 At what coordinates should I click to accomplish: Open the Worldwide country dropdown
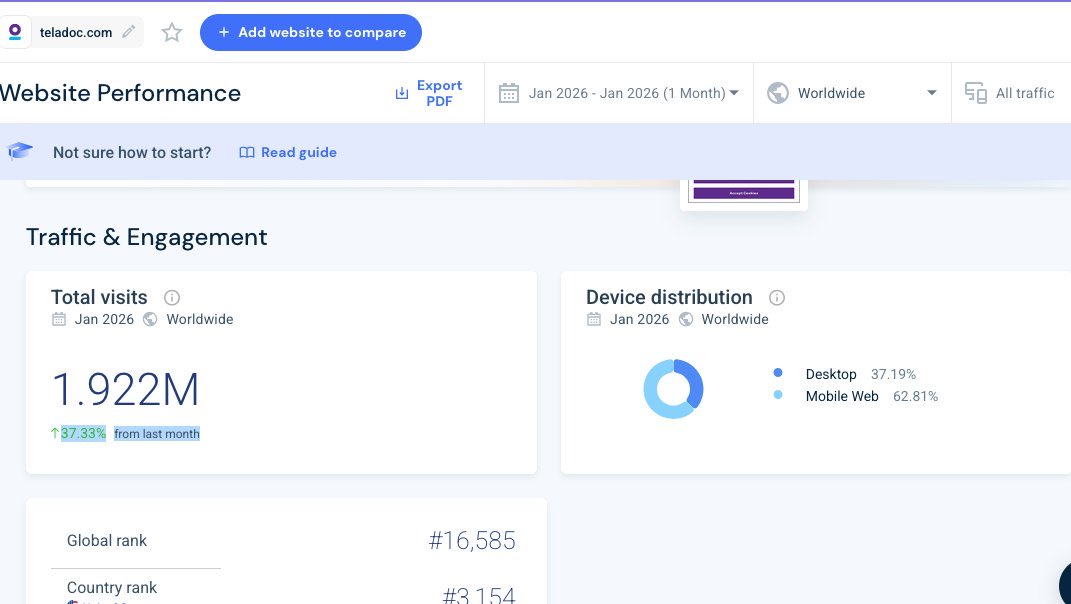click(852, 93)
